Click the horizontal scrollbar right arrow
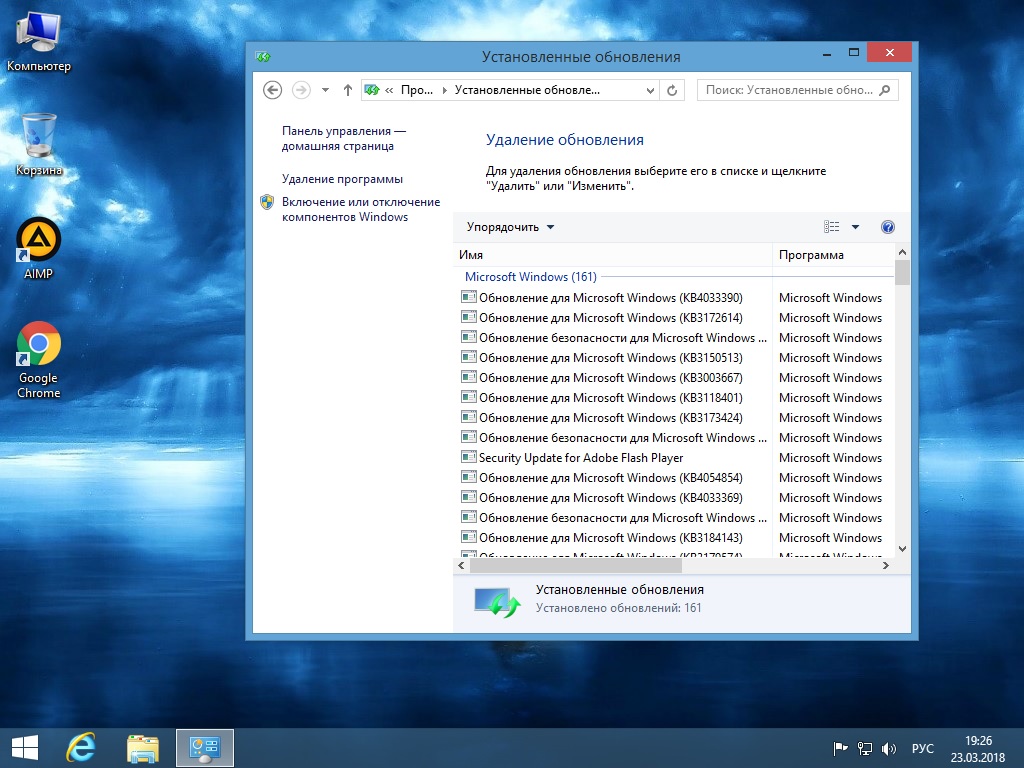1024x768 pixels. pos(885,566)
